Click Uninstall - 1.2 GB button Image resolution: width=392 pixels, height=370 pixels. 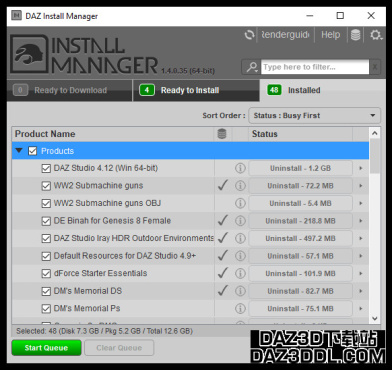[300, 168]
